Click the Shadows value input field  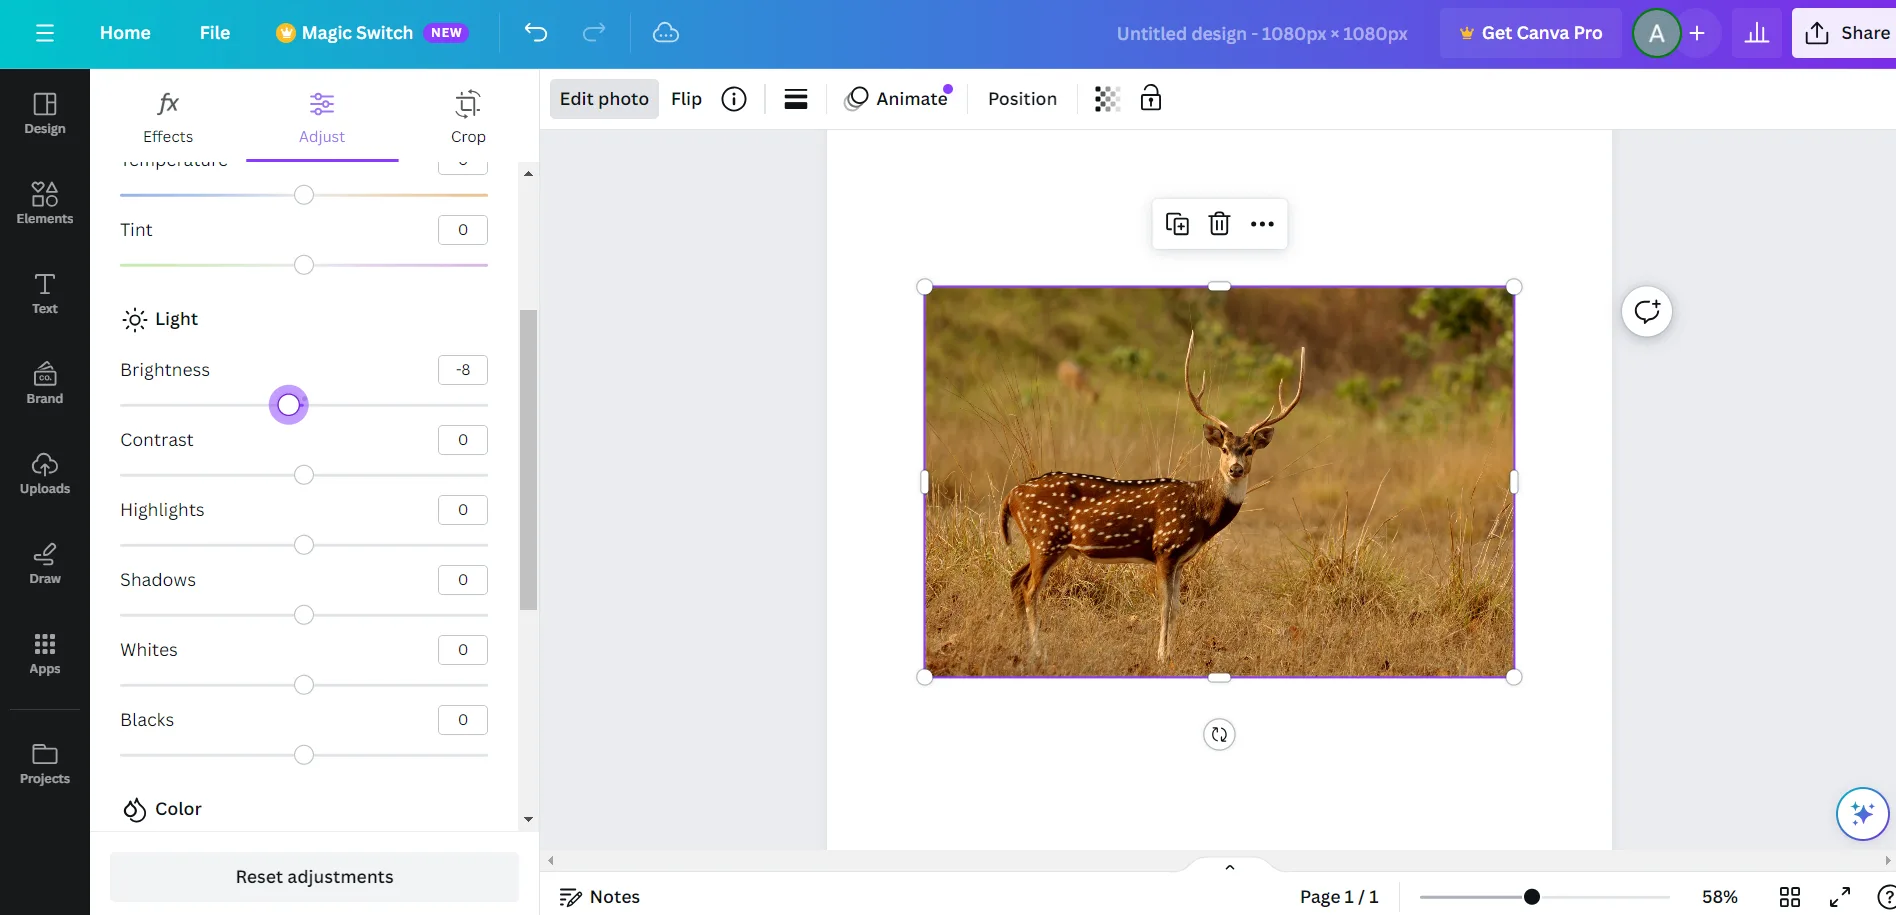coord(463,580)
